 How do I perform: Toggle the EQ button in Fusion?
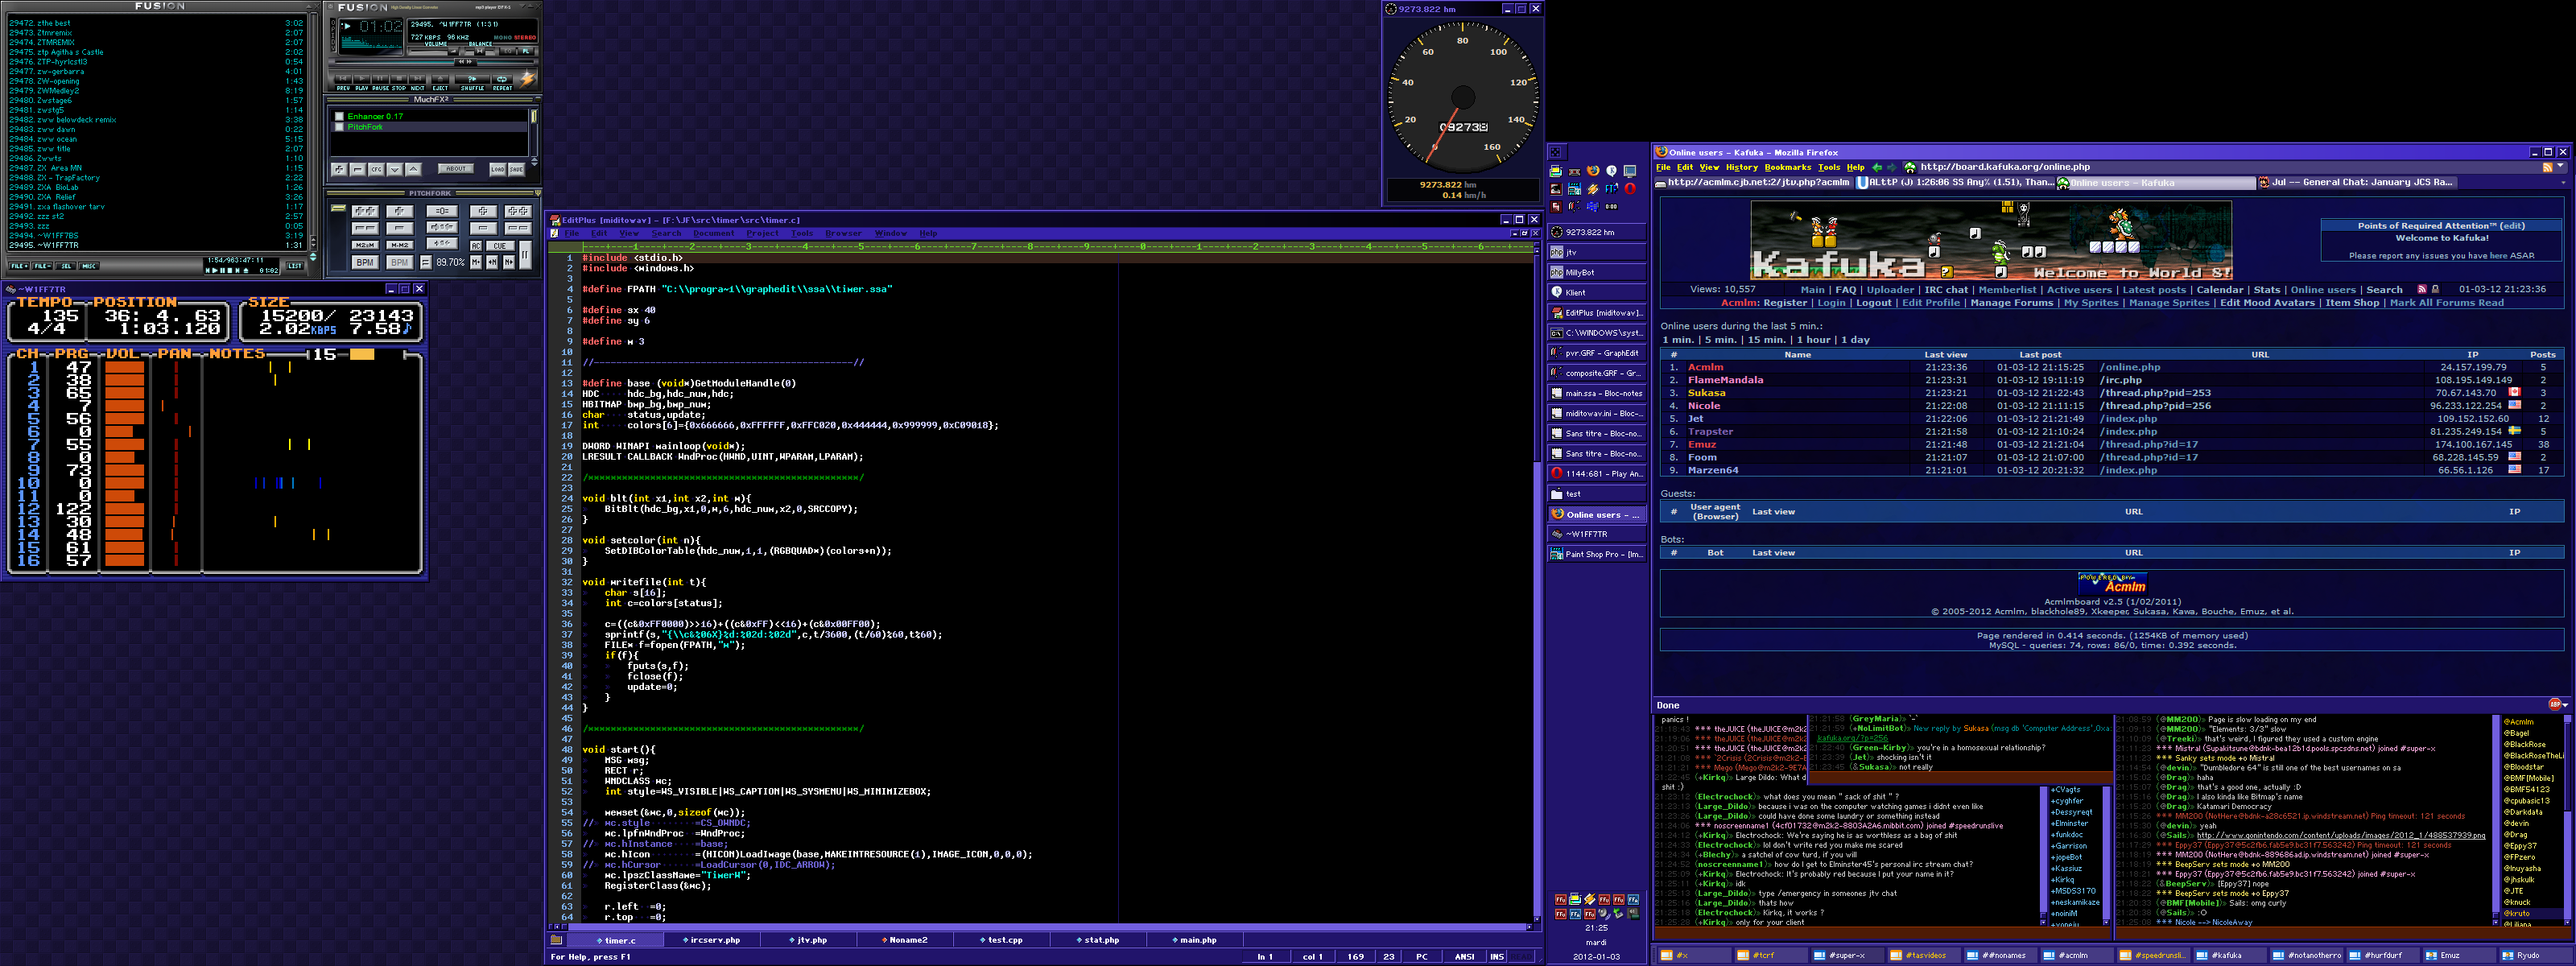[508, 51]
